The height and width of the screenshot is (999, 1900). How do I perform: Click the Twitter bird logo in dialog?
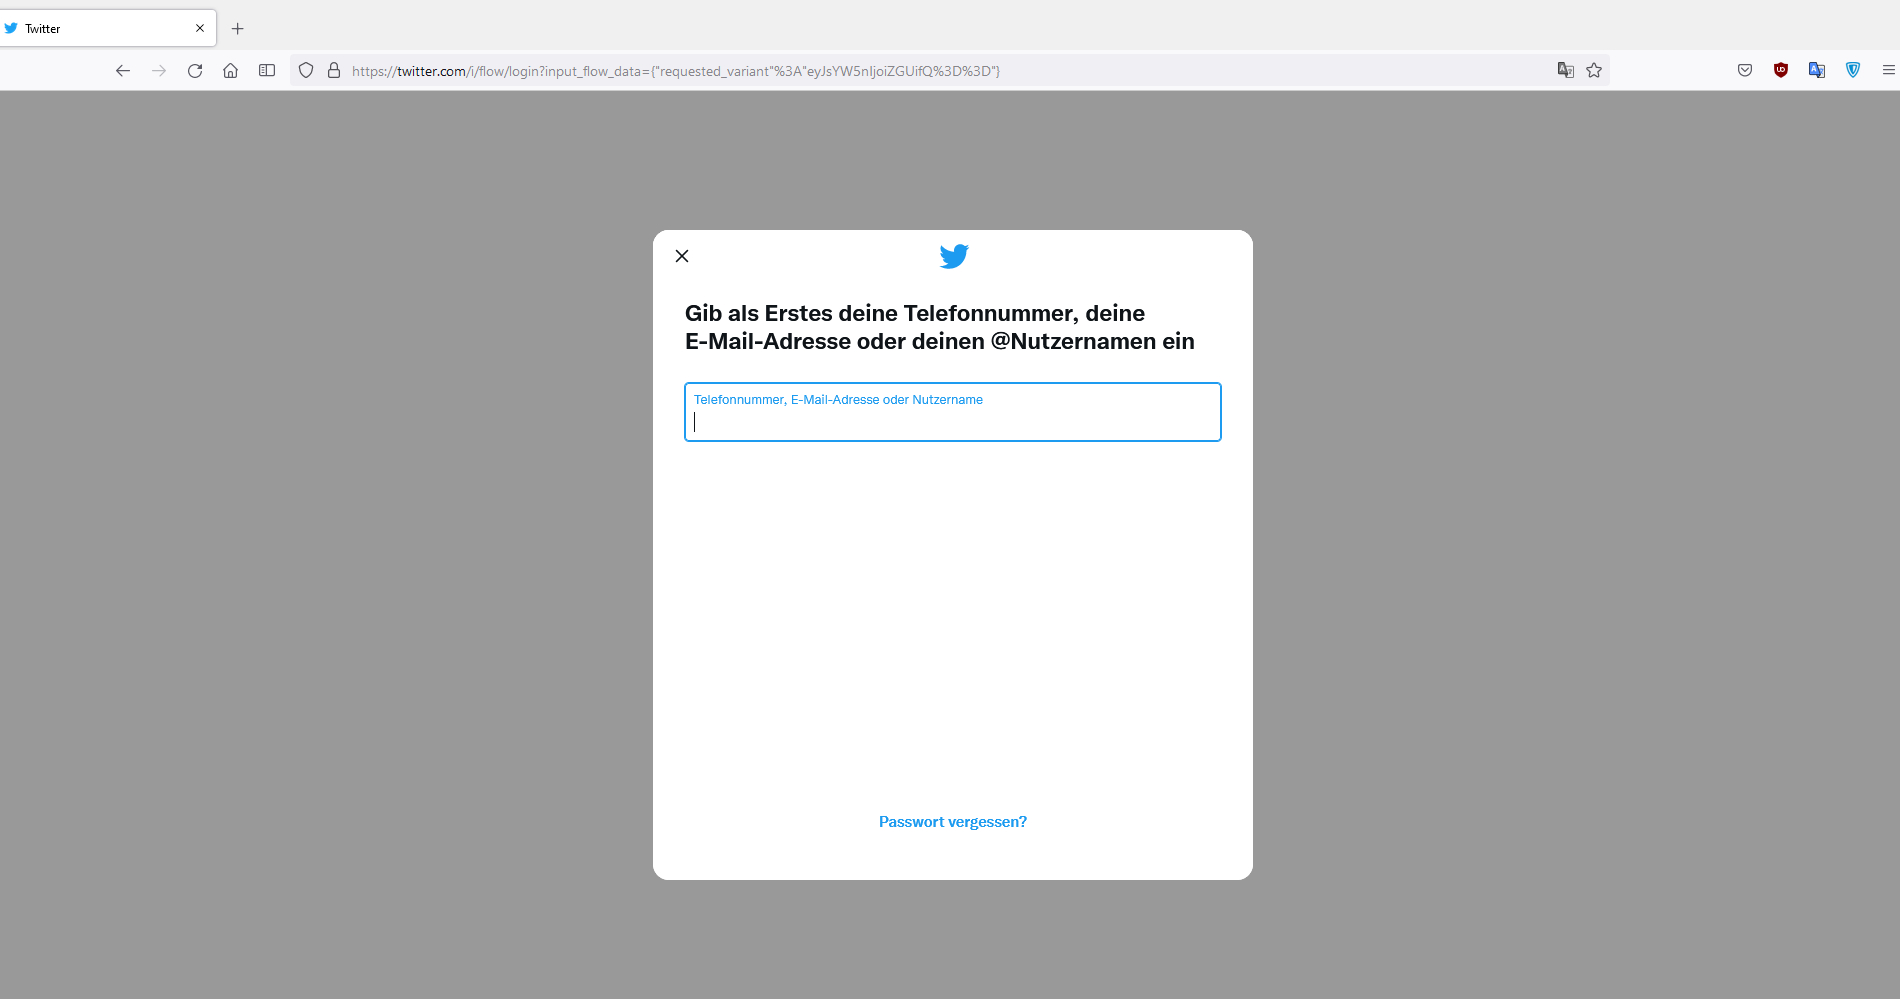(954, 257)
